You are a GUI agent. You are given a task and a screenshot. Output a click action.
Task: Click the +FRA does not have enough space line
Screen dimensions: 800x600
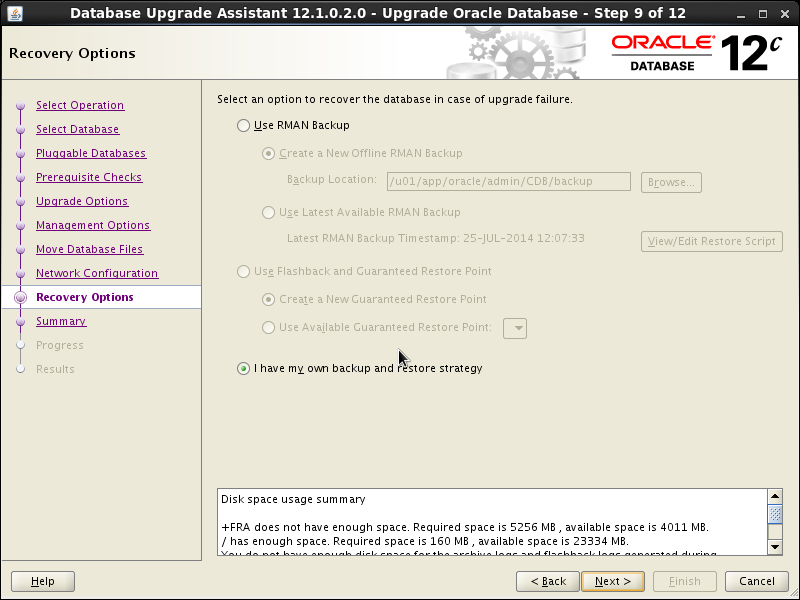[465, 527]
